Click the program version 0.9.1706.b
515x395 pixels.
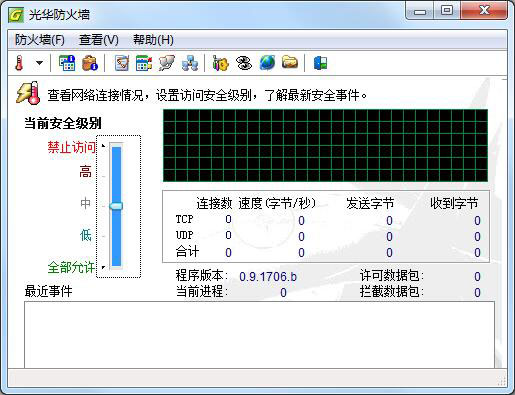[x=268, y=277]
